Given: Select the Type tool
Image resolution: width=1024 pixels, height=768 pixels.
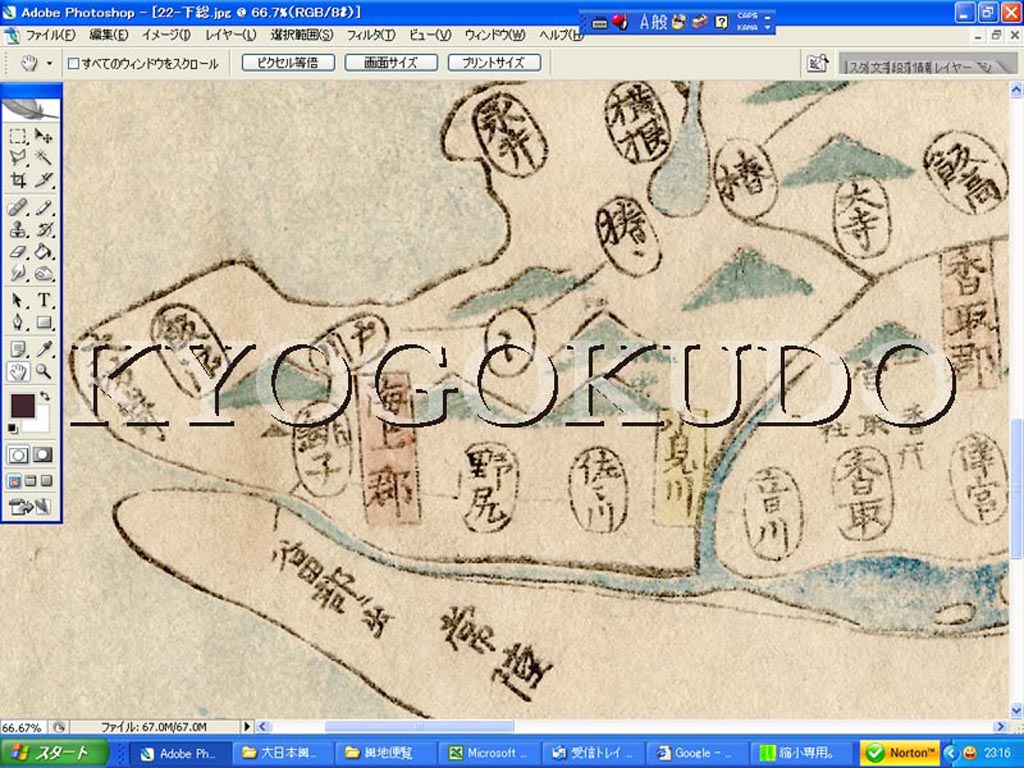Looking at the screenshot, I should tap(43, 301).
